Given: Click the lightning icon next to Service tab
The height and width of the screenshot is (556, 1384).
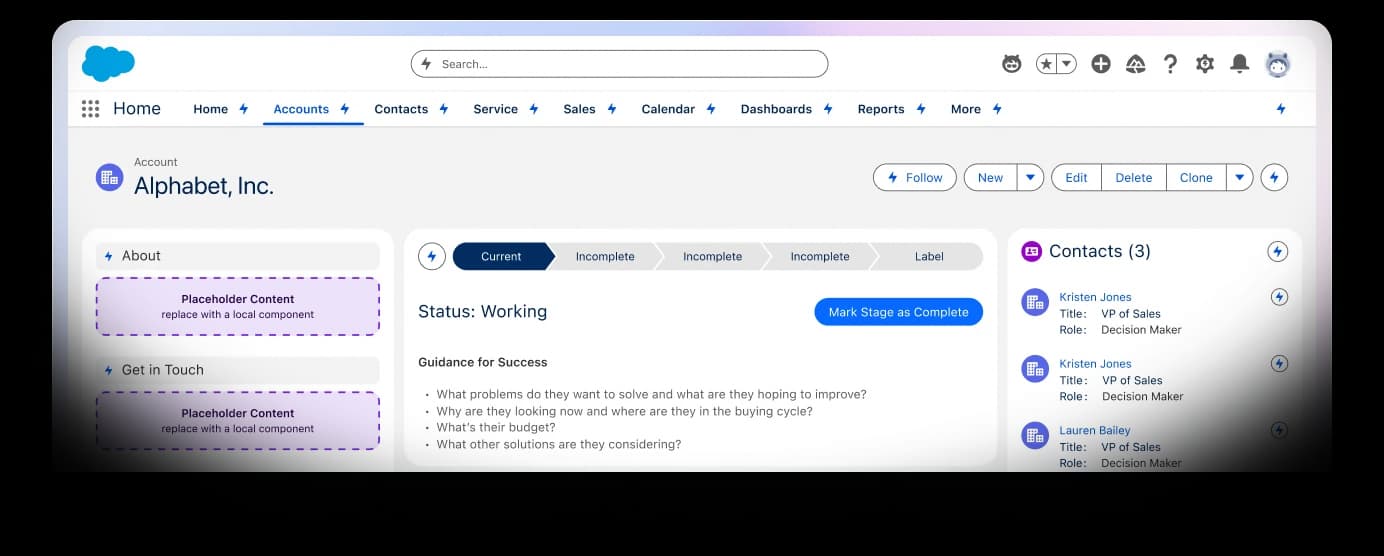Looking at the screenshot, I should 533,109.
